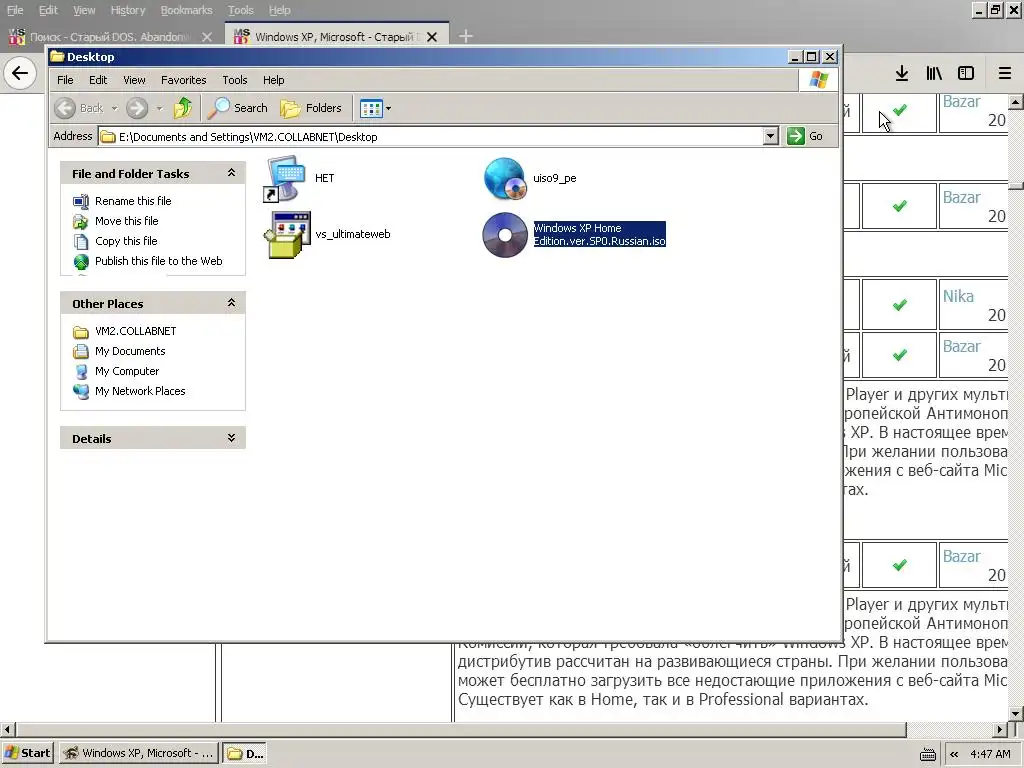Switch to the Windows XP, Microsoft browser tab
Image resolution: width=1024 pixels, height=768 pixels.
pos(334,37)
